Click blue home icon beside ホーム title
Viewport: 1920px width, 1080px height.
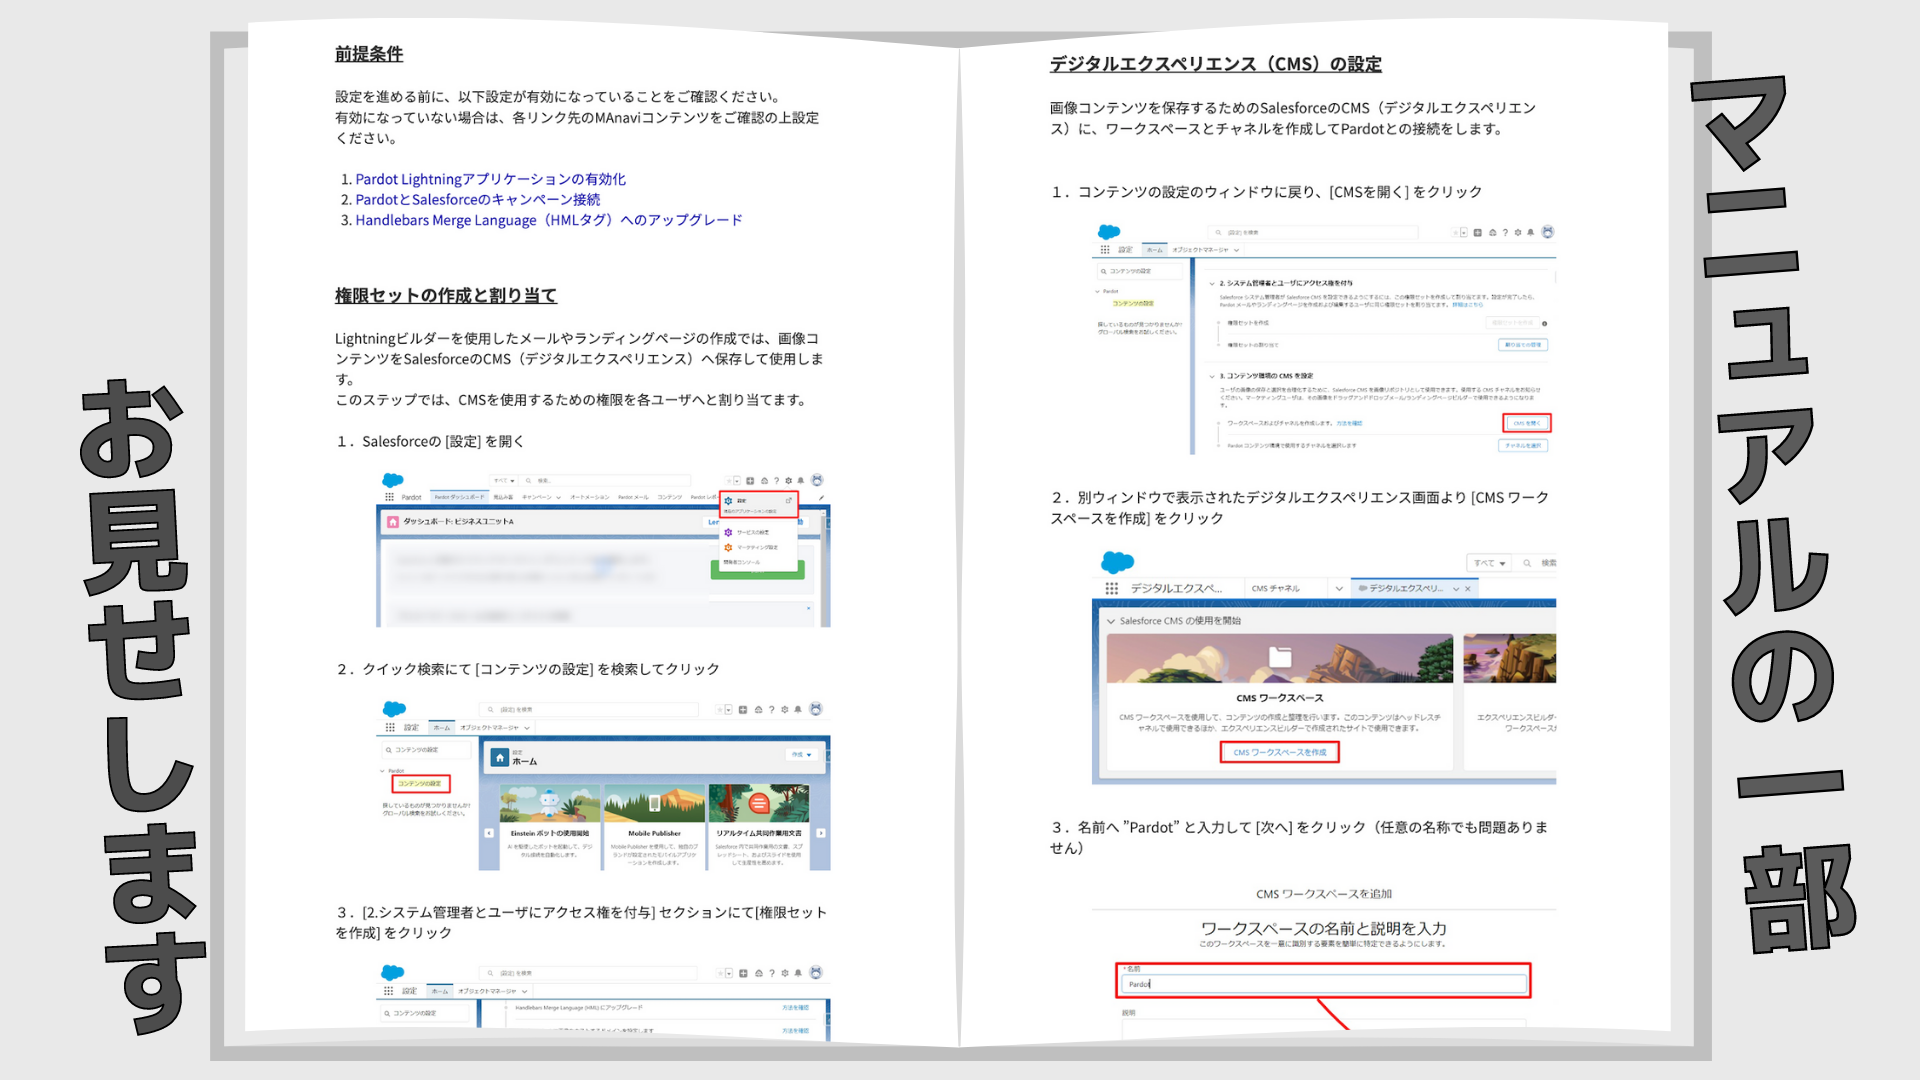[499, 758]
